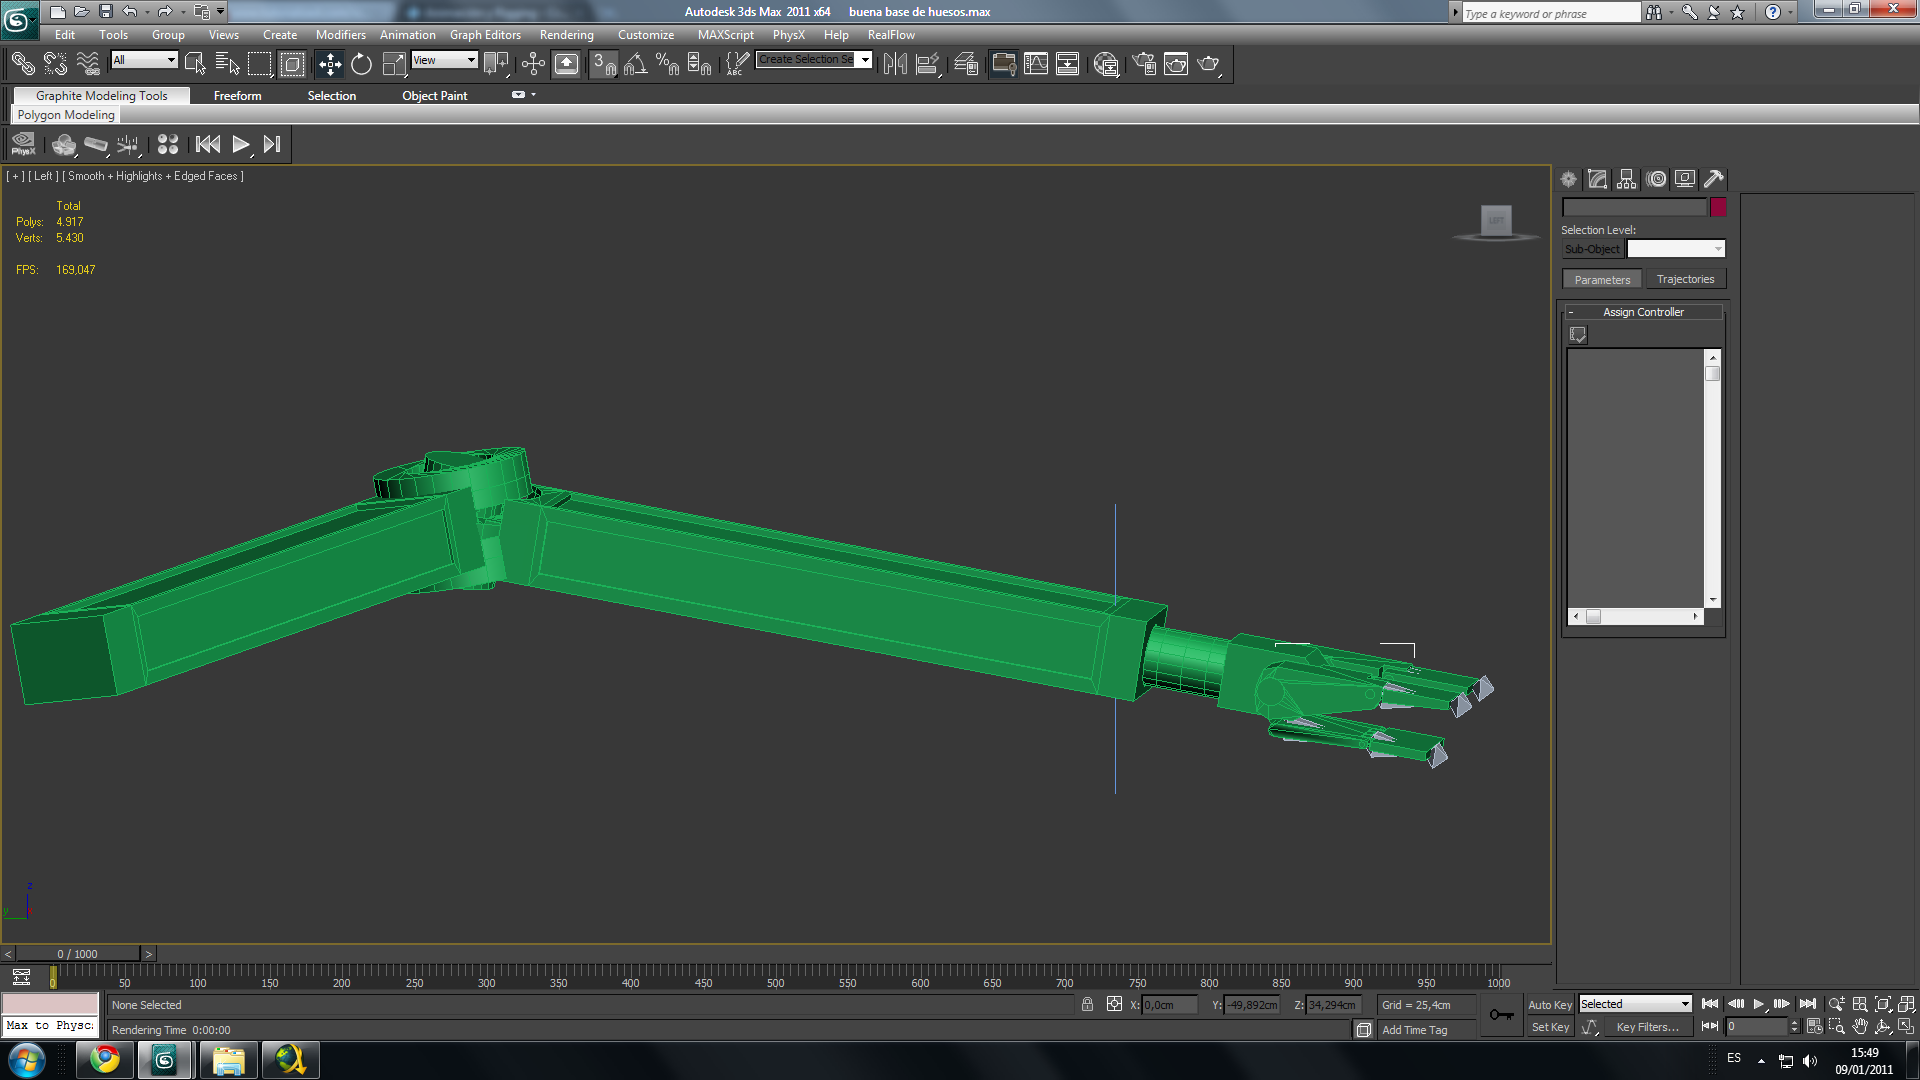Toggle Auto Key animation mode

coord(1549,1005)
